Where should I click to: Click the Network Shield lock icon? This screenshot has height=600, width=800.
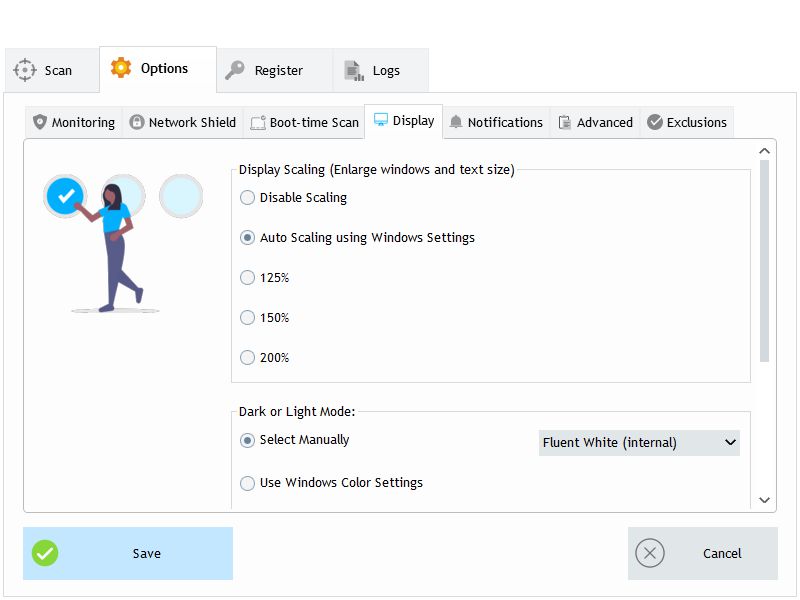point(137,122)
